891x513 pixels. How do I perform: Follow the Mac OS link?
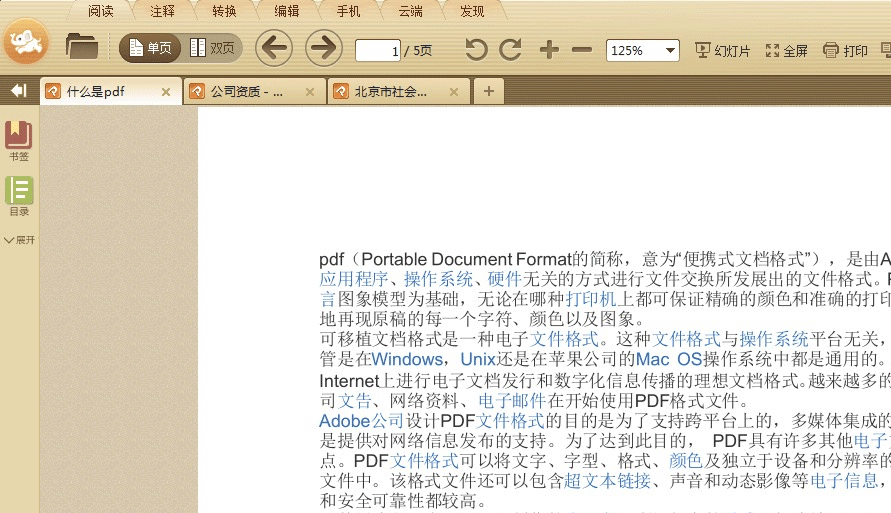tap(669, 360)
